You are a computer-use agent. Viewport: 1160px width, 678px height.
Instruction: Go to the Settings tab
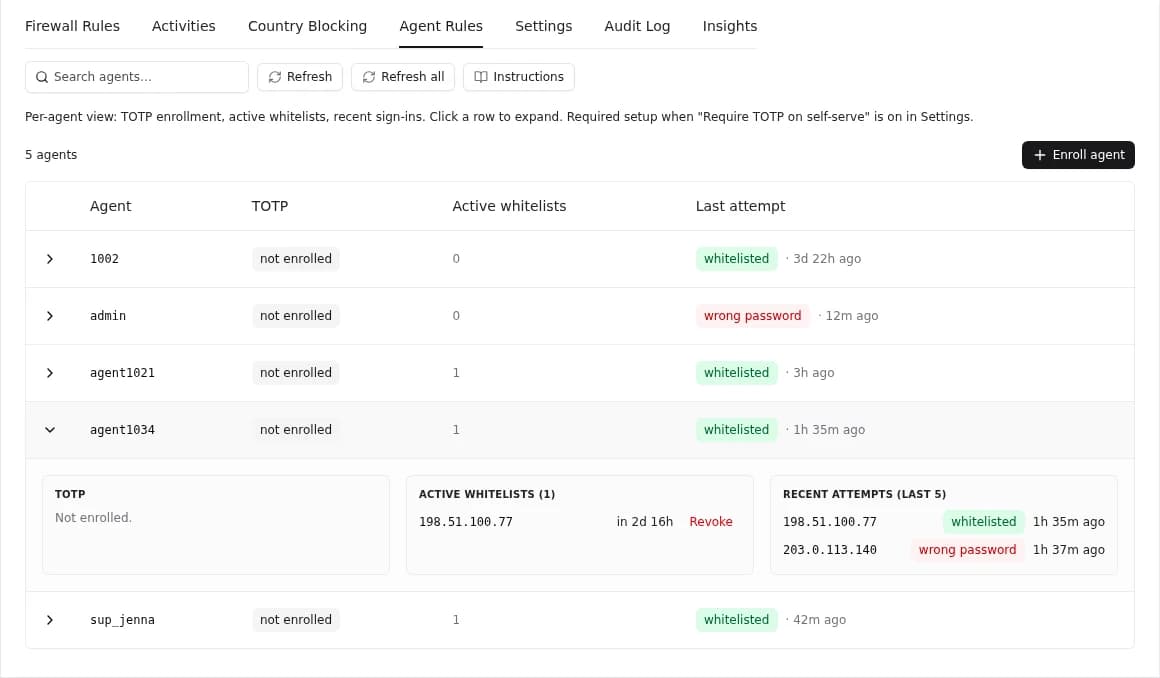pos(543,26)
